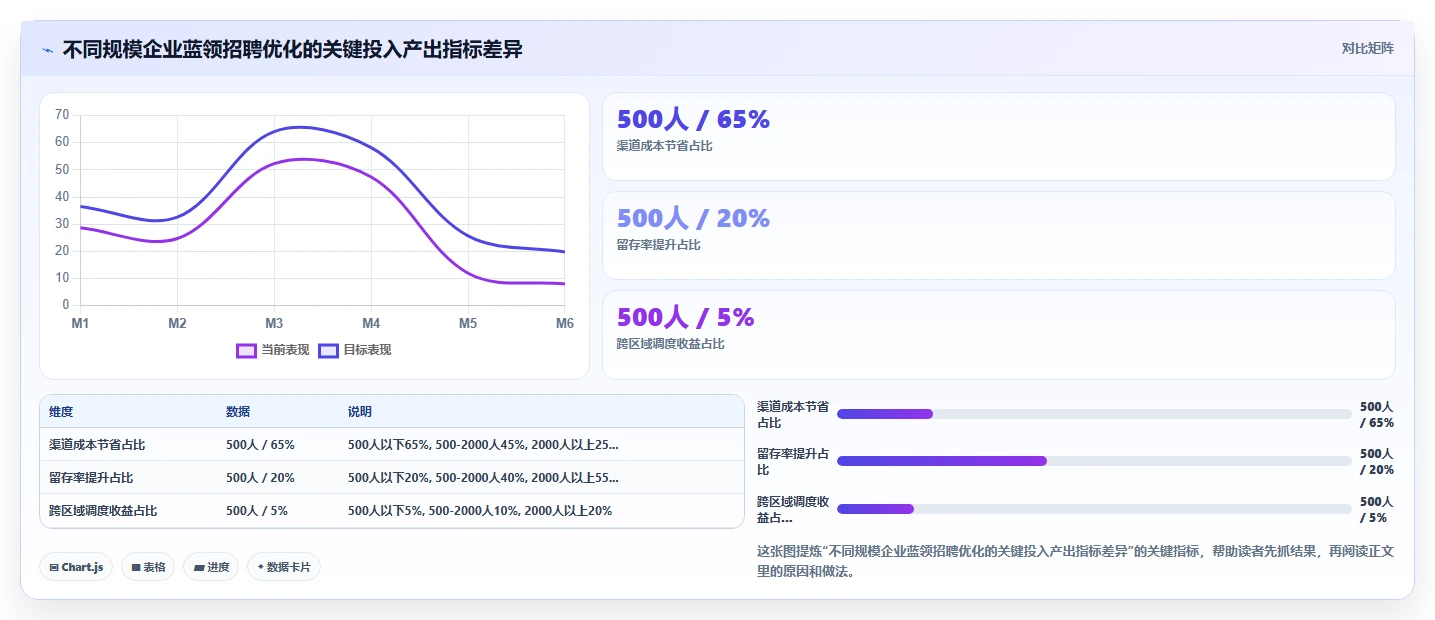Click the 留存率提升占比 label under the 20% card

point(659,245)
